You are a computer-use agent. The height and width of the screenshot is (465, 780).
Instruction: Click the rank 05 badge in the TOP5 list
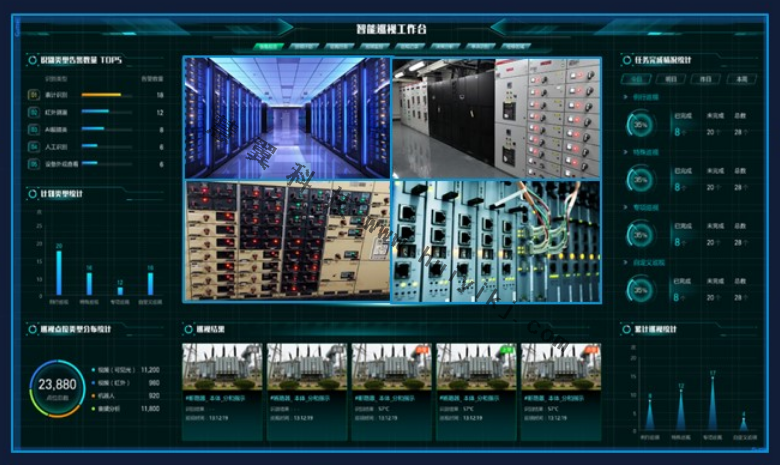33,163
